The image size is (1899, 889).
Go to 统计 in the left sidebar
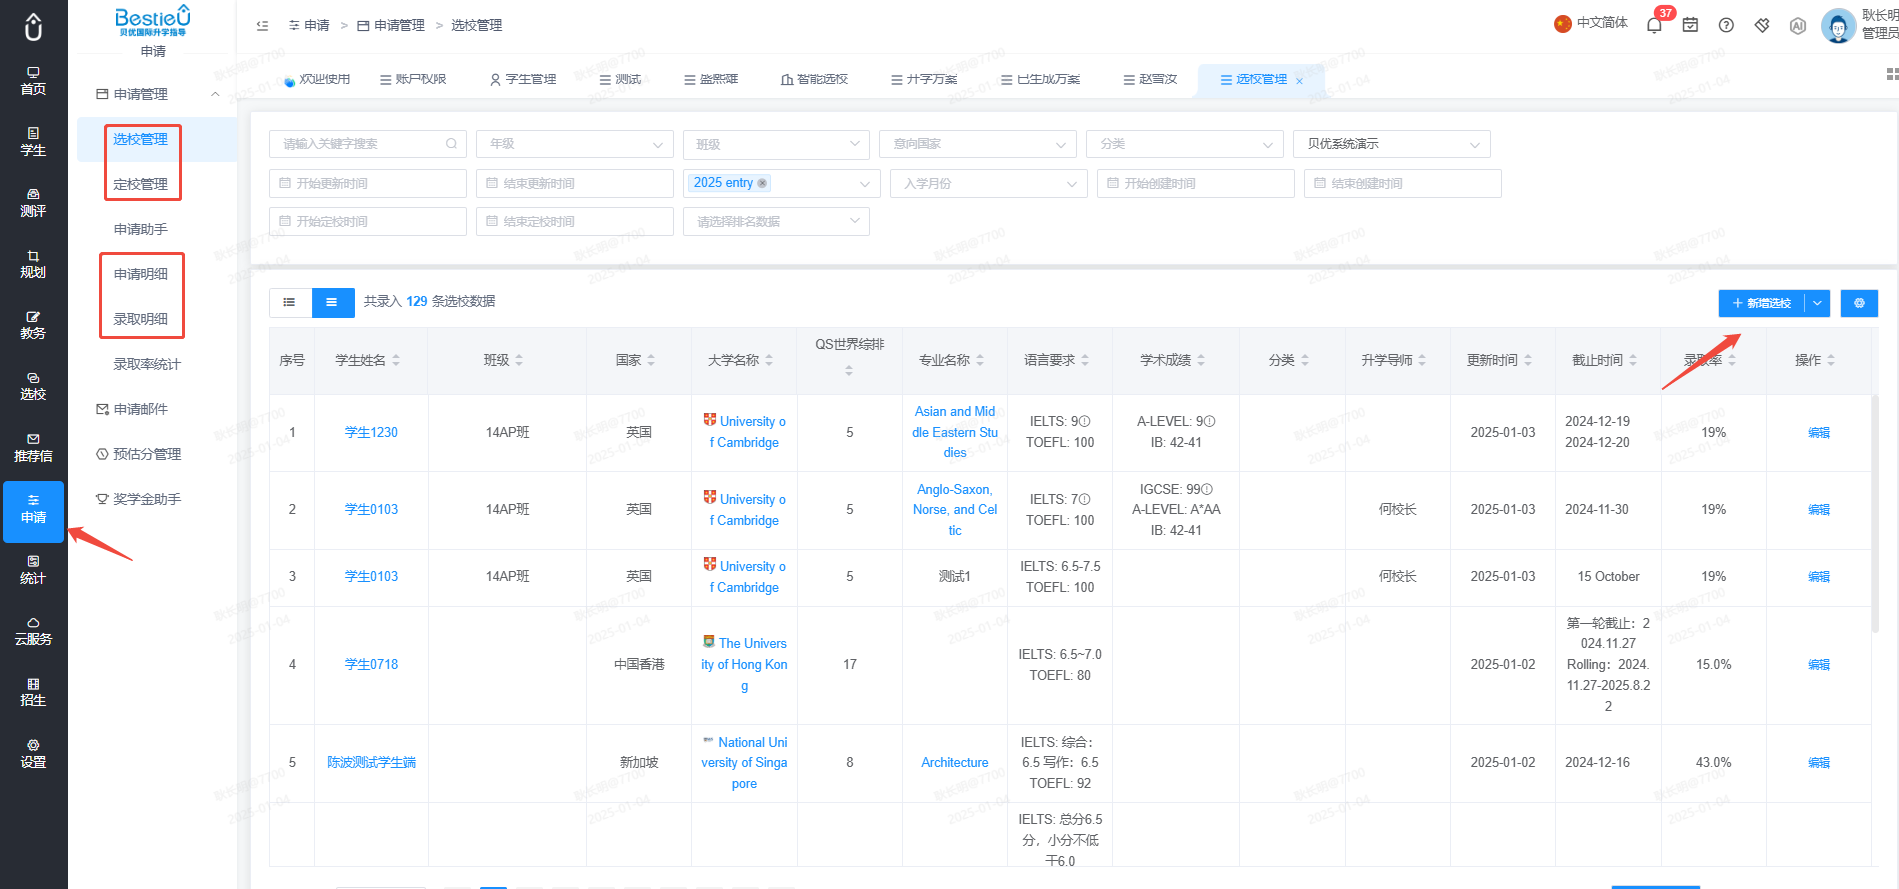33,569
